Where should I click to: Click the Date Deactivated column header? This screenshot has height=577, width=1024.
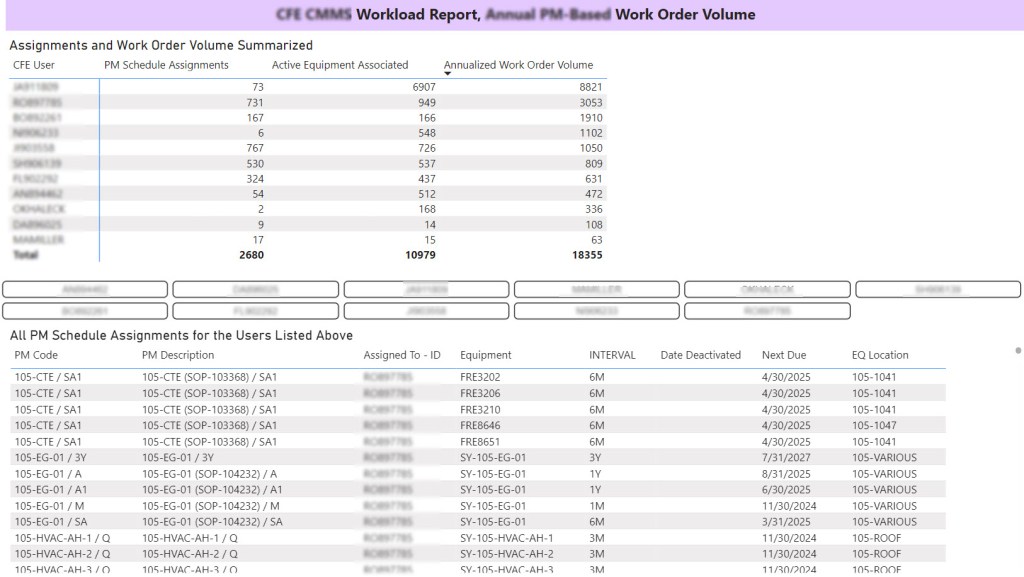click(700, 355)
